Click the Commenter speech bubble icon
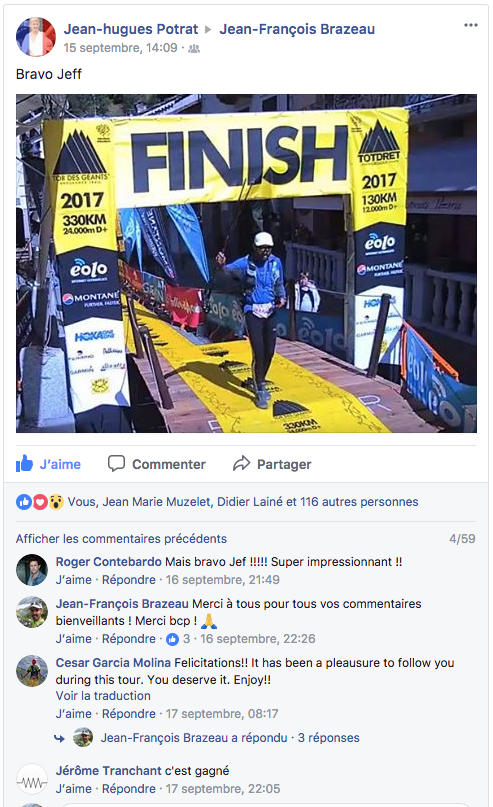This screenshot has height=807, width=493. pyautogui.click(x=116, y=463)
